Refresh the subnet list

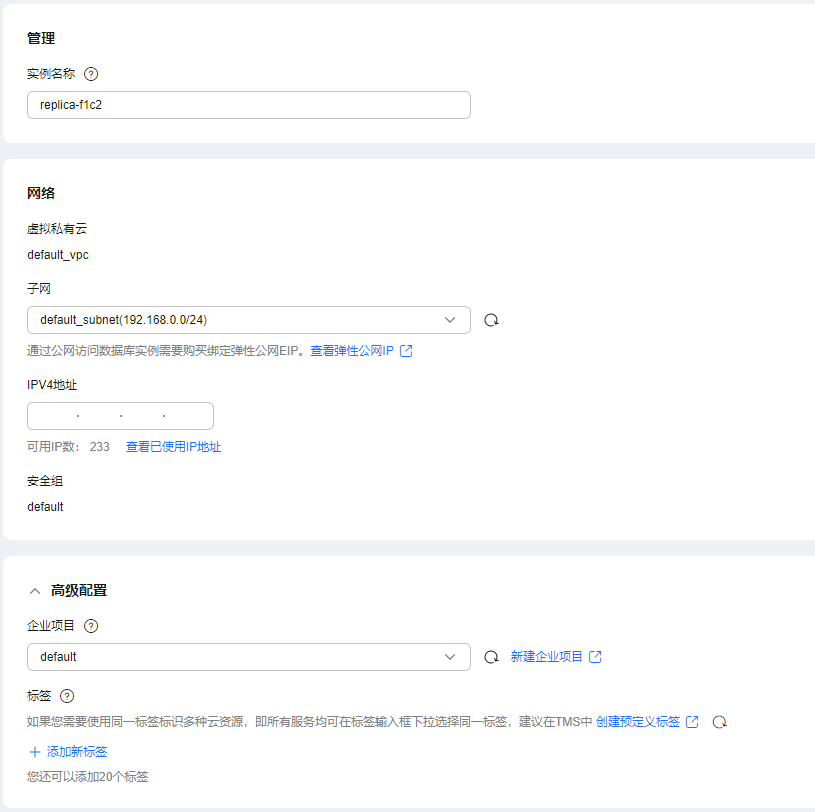pyautogui.click(x=491, y=320)
